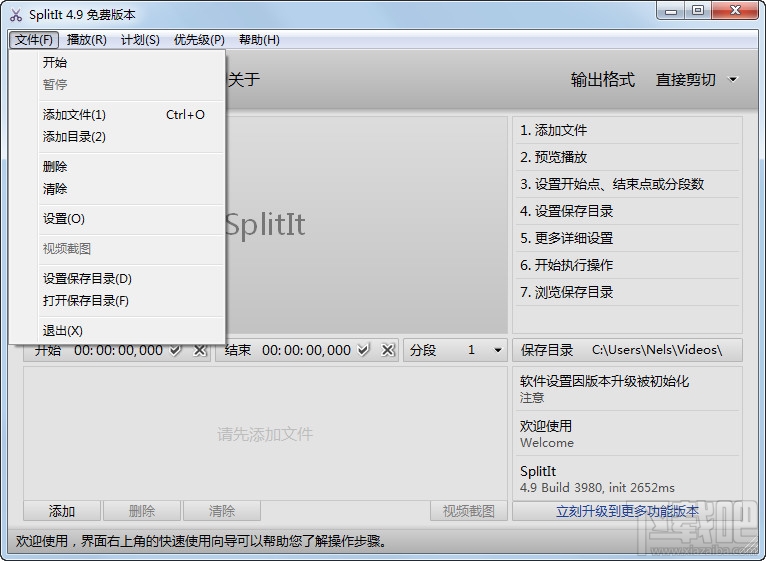
Task: Clear start time with its X icon
Action: (x=200, y=350)
